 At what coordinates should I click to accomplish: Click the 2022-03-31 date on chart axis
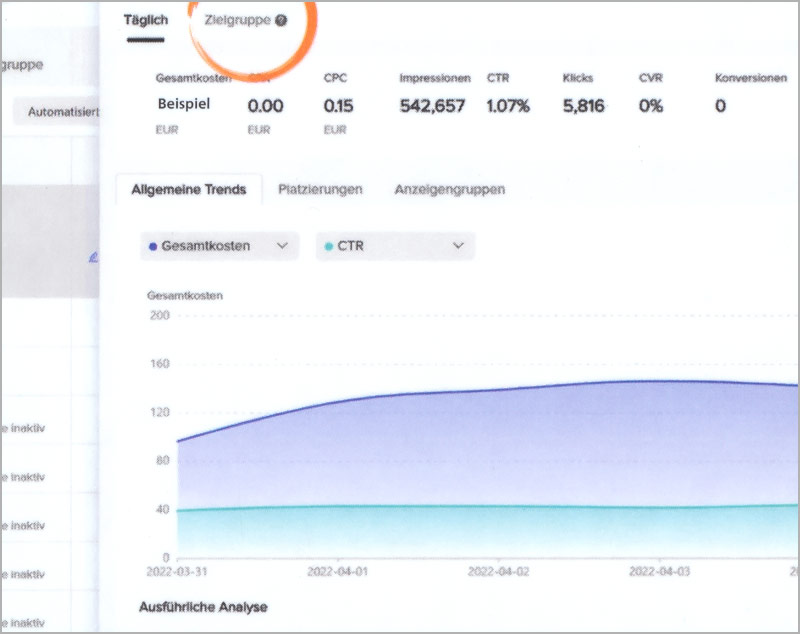click(x=177, y=572)
